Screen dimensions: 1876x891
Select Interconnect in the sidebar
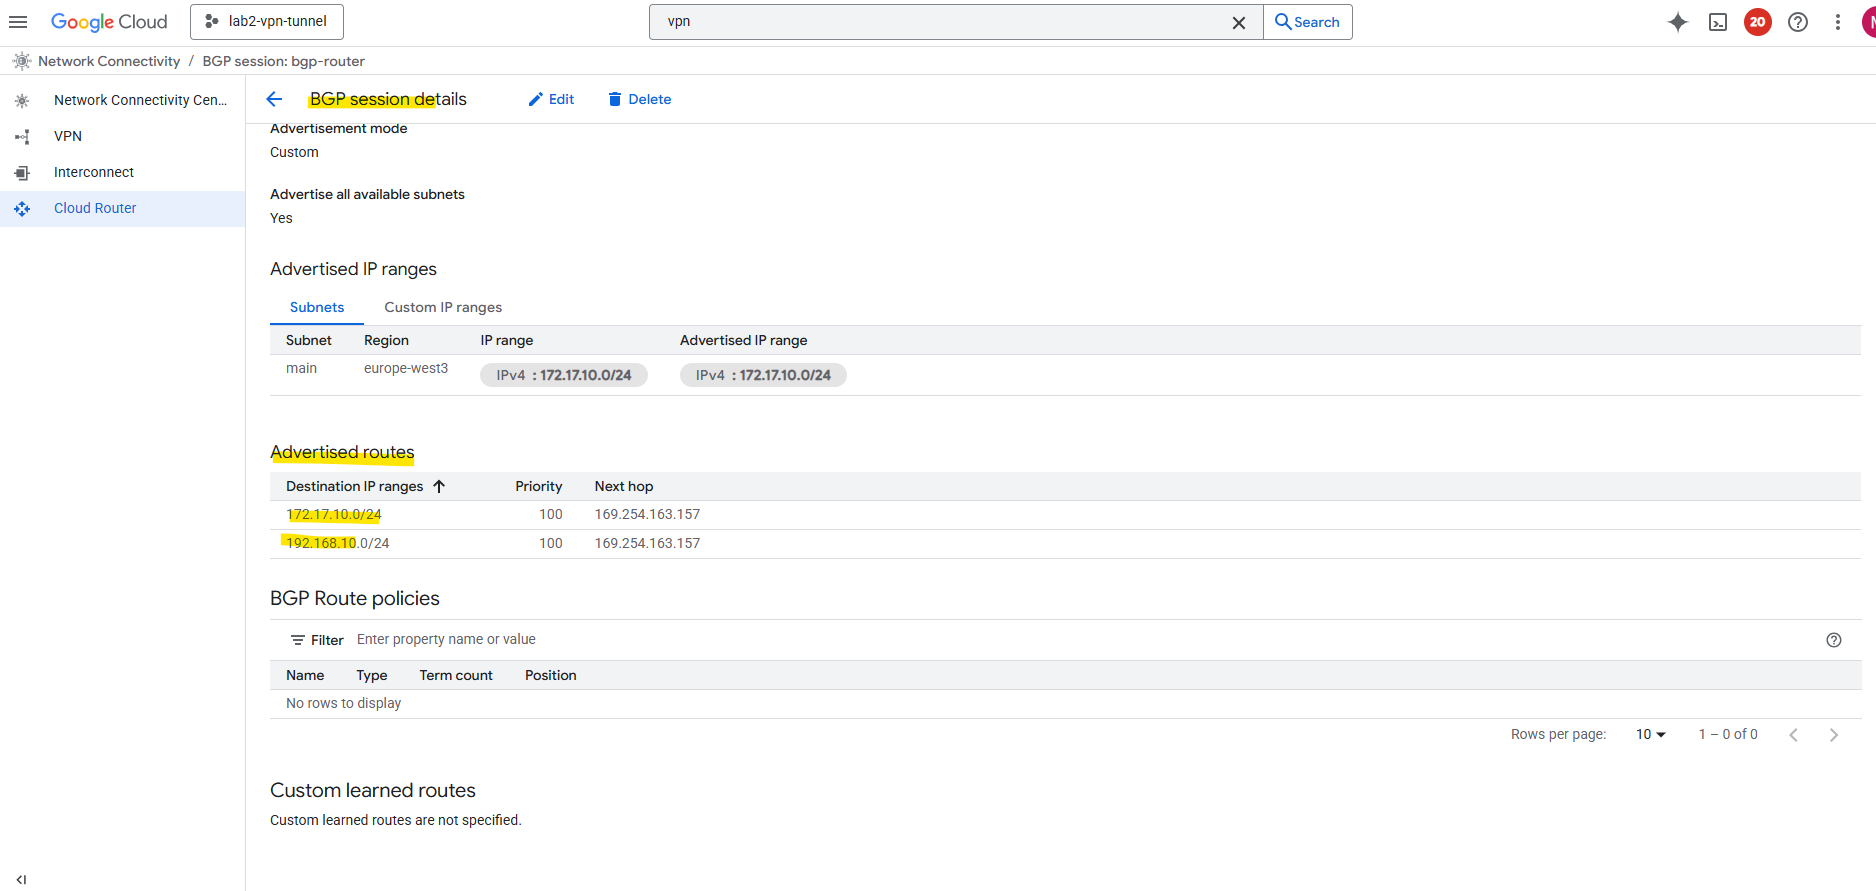click(x=94, y=172)
